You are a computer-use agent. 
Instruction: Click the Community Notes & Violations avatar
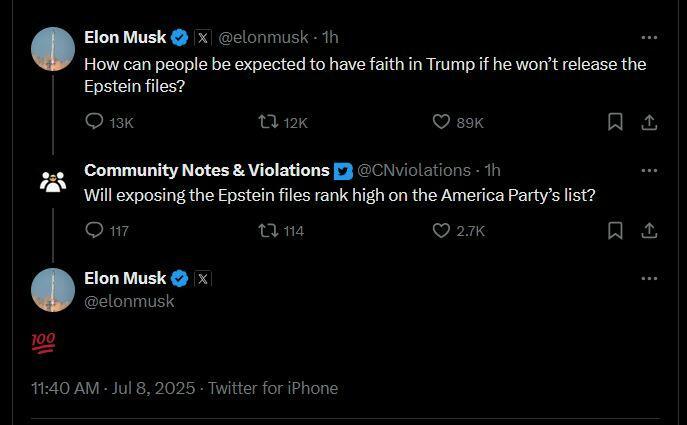pos(53,182)
